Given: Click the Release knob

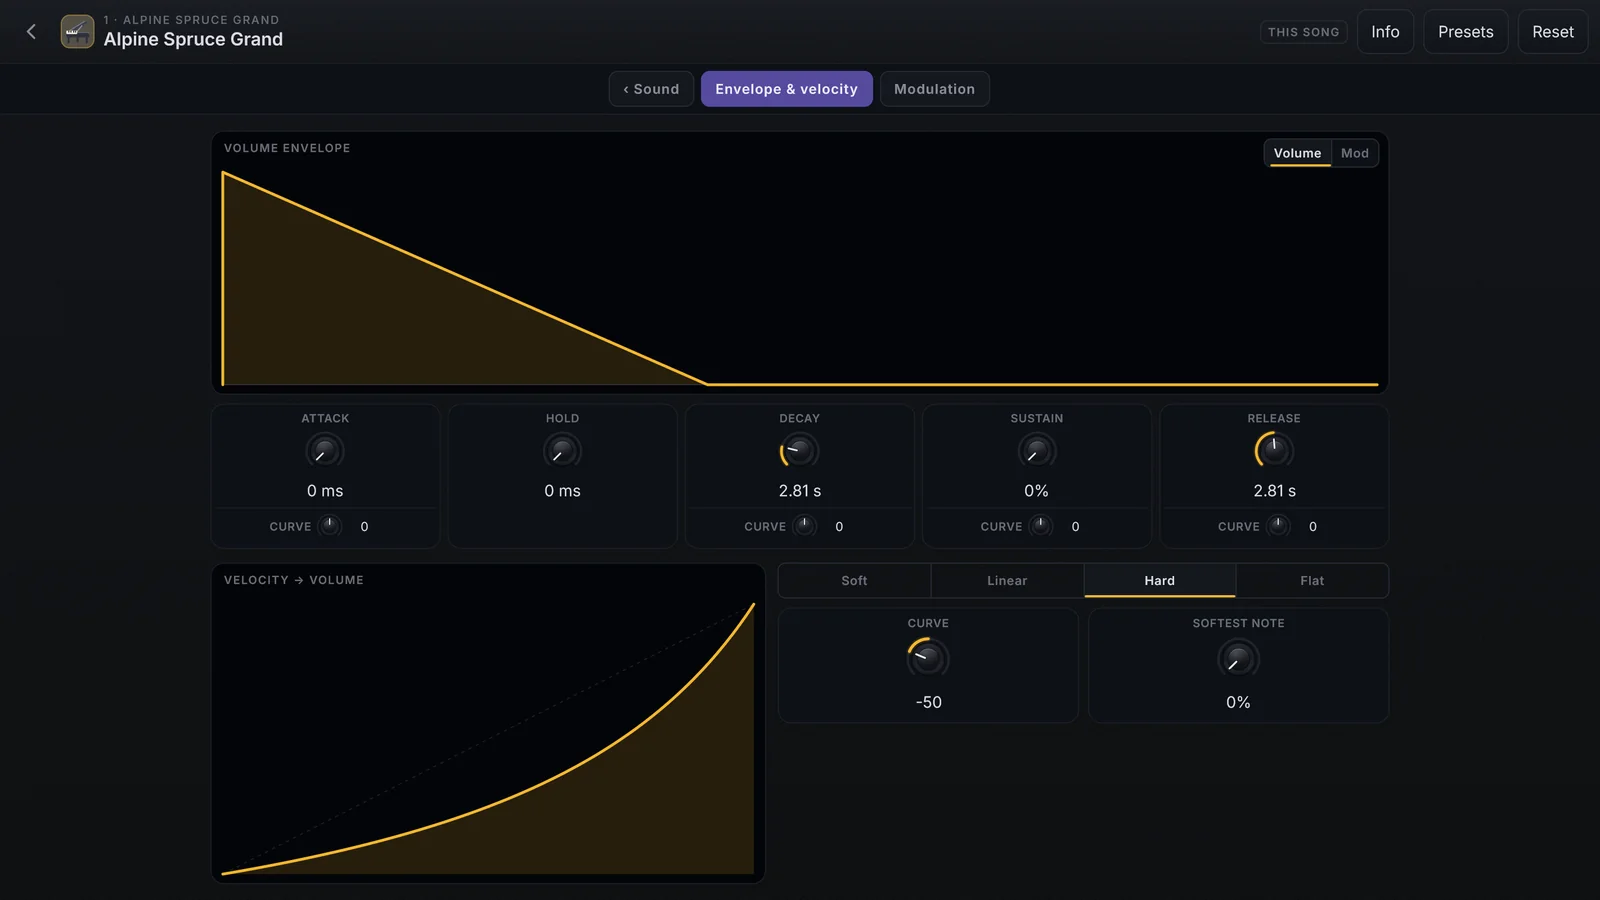Looking at the screenshot, I should pyautogui.click(x=1274, y=451).
